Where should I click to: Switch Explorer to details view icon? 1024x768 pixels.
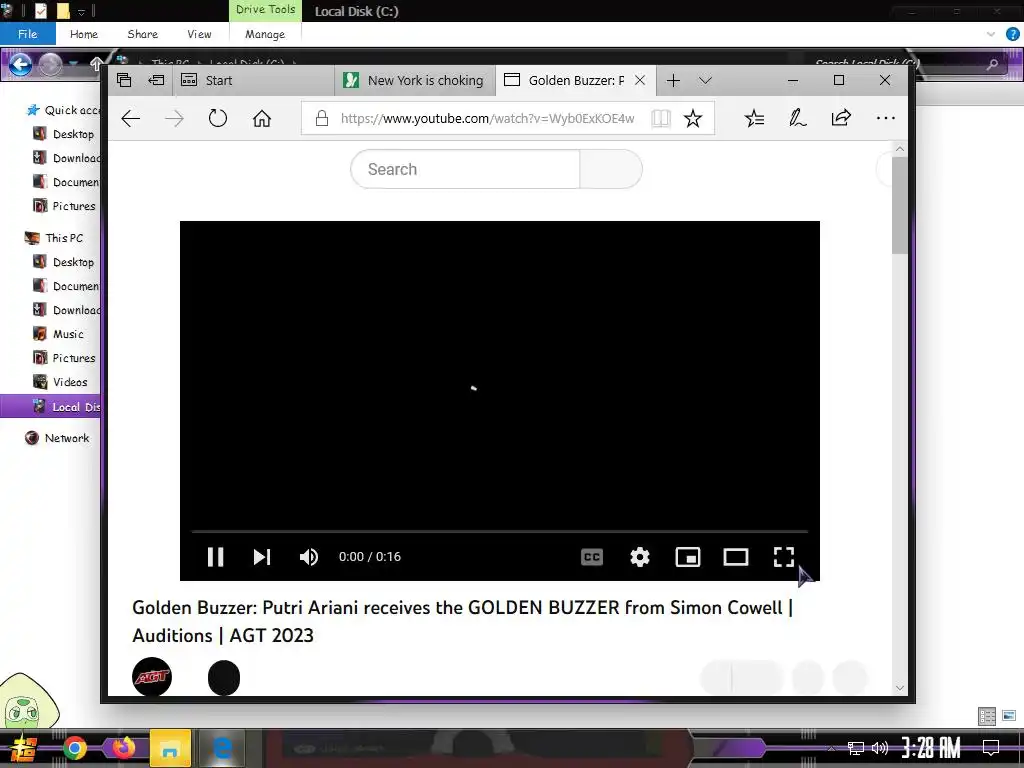pyautogui.click(x=987, y=716)
